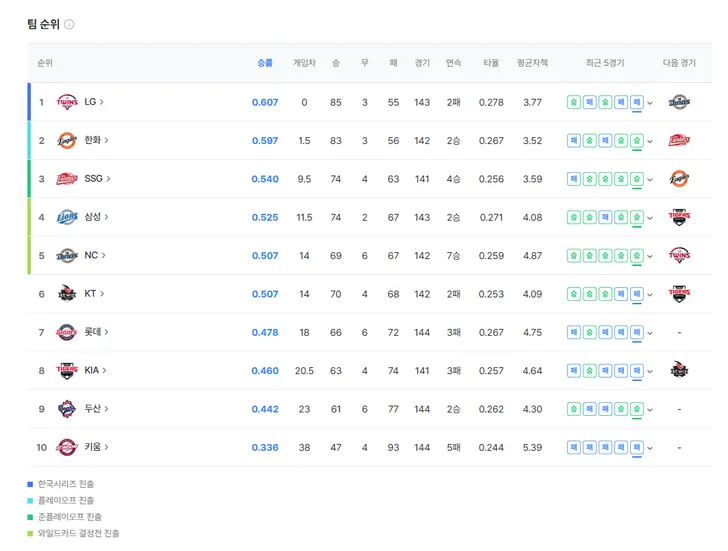Open the 키움 team page link
Screen dimensions: 728x551
96,447
